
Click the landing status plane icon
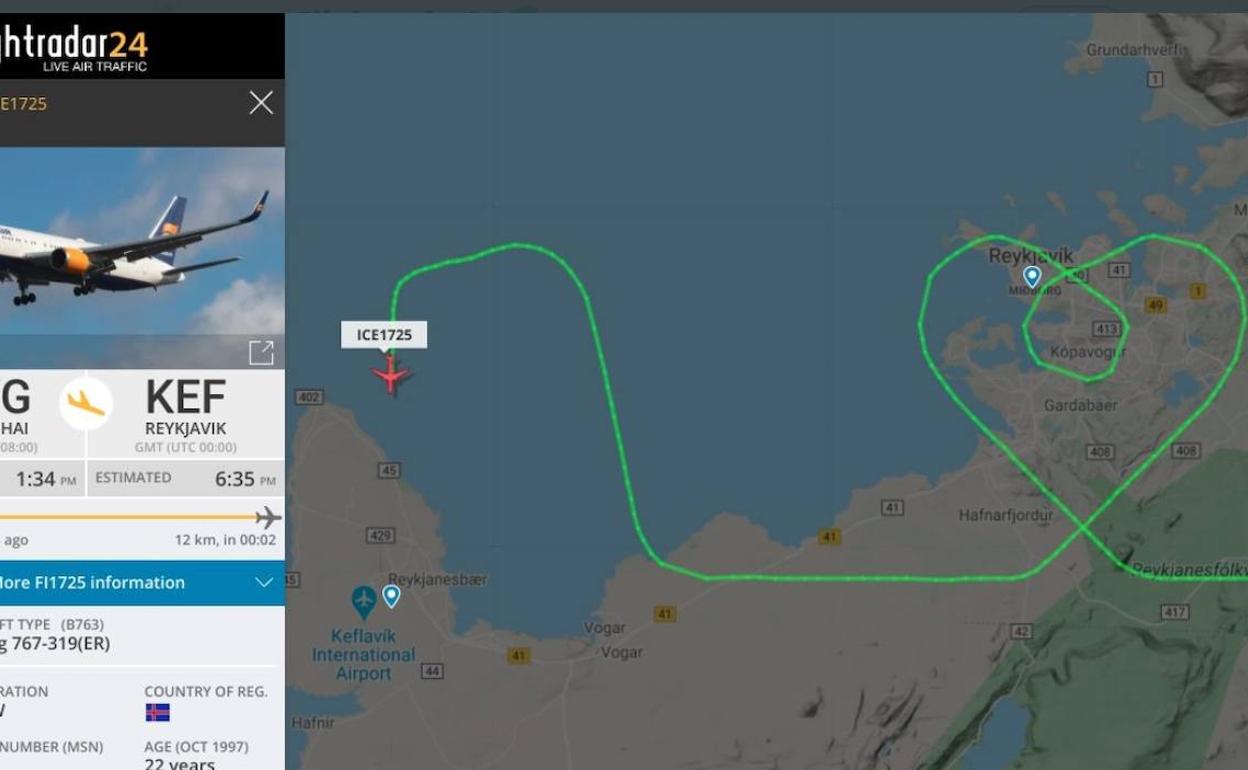(x=86, y=404)
